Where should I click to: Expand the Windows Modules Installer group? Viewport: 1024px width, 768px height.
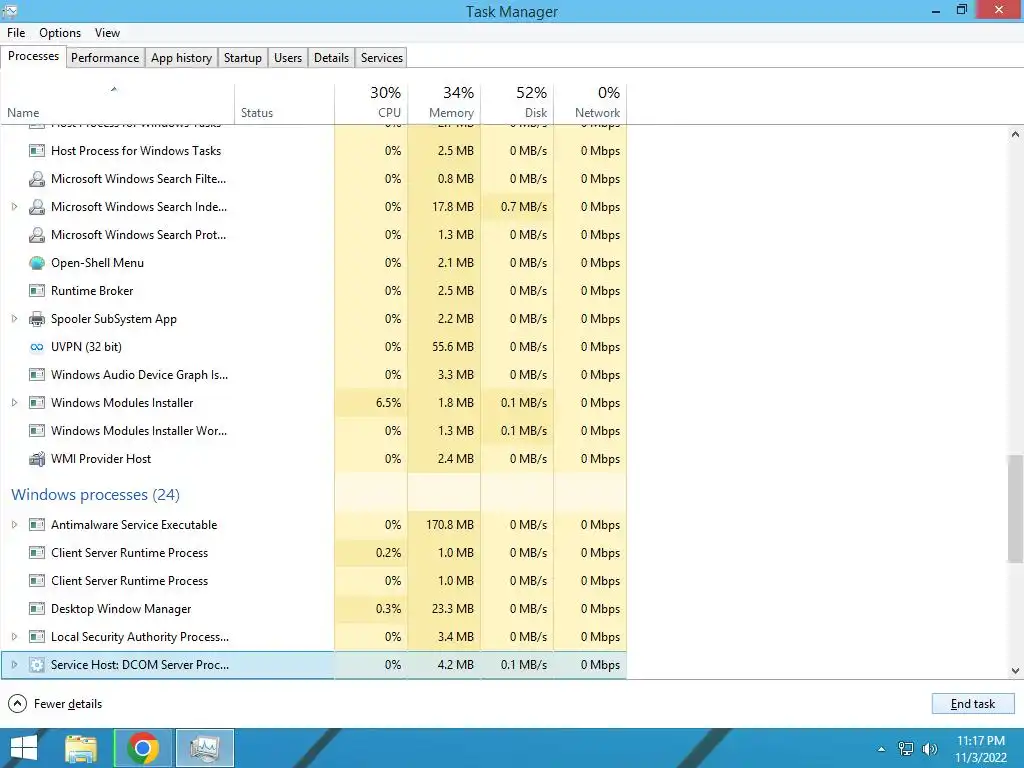(14, 403)
